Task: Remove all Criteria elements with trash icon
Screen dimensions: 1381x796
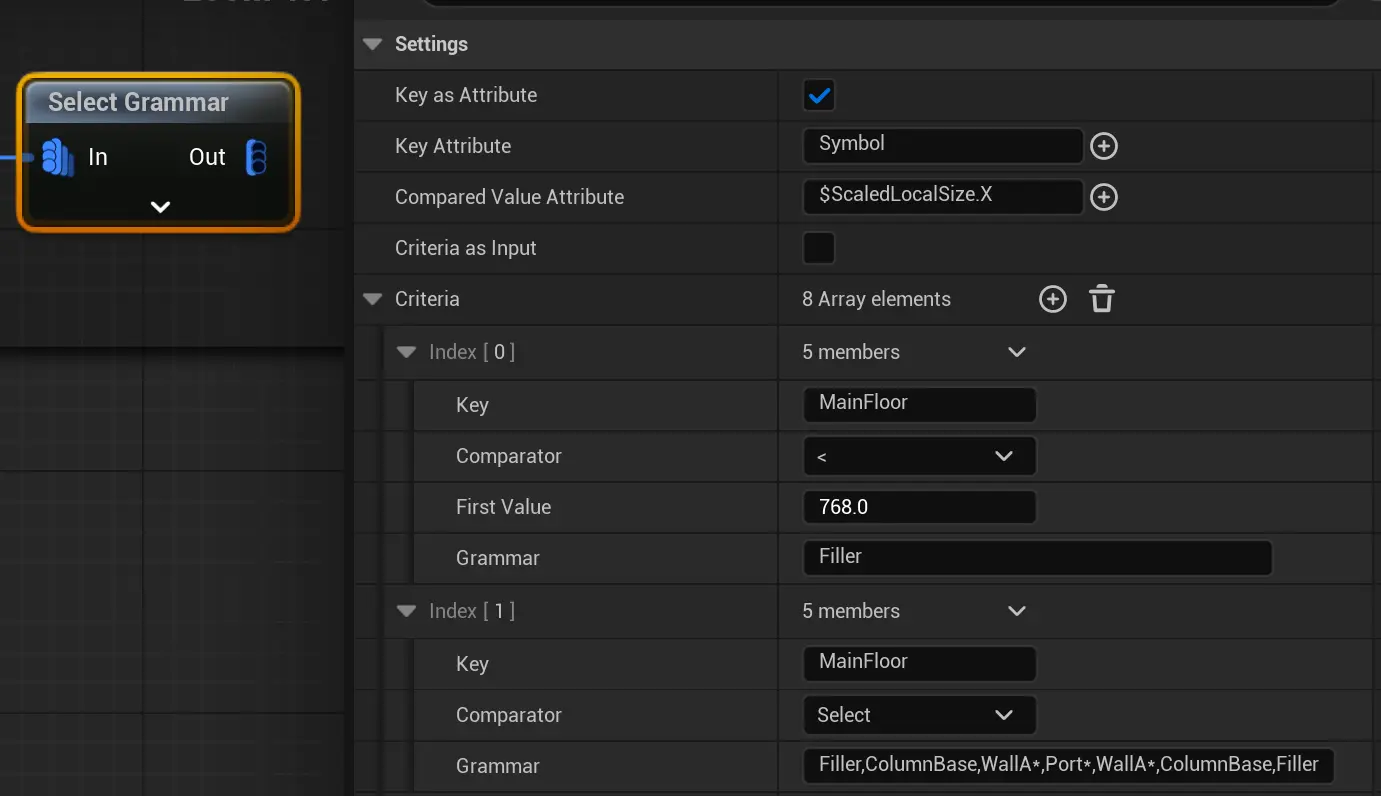Action: pos(1101,299)
